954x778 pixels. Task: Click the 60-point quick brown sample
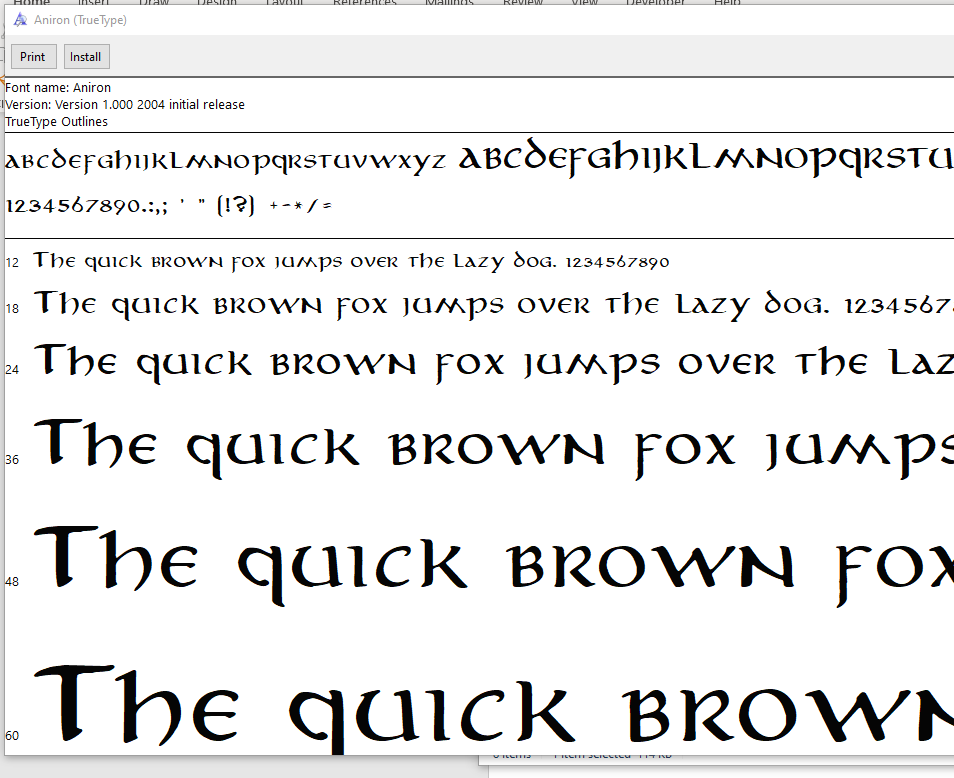tap(493, 709)
